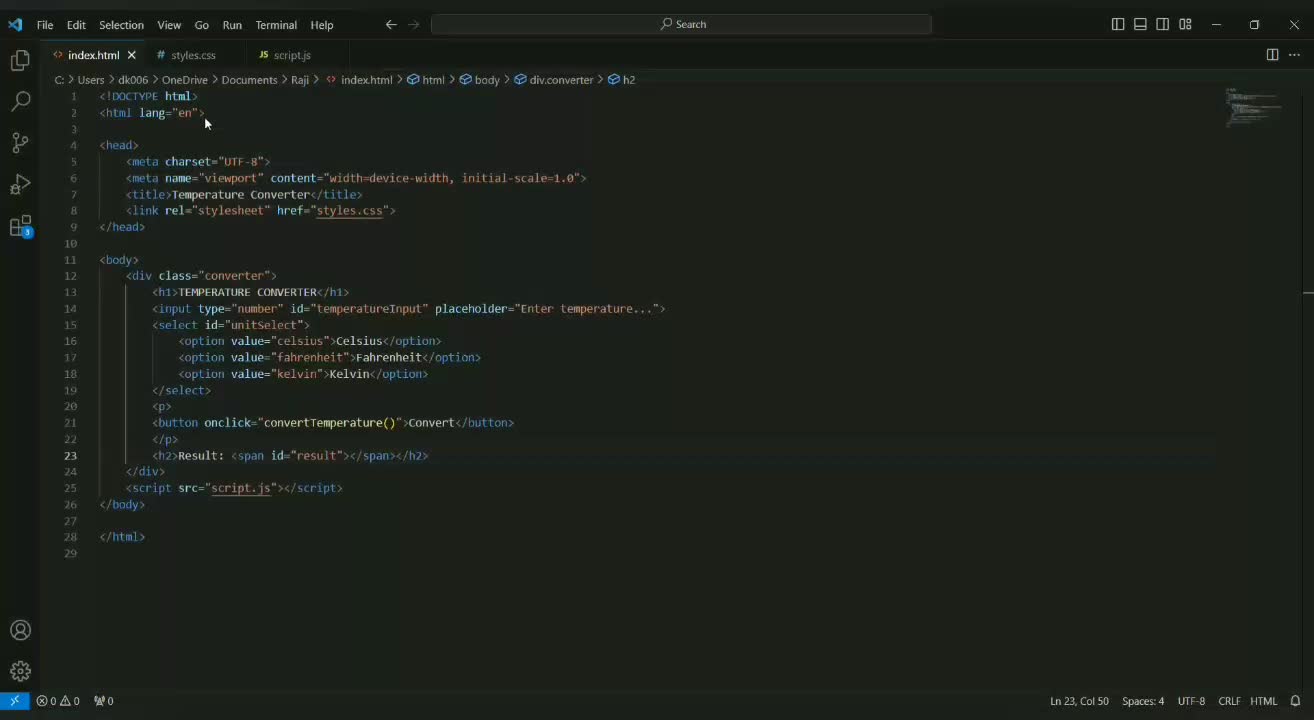Open the Explorer view in activity bar
Image resolution: width=1314 pixels, height=720 pixels.
20,61
